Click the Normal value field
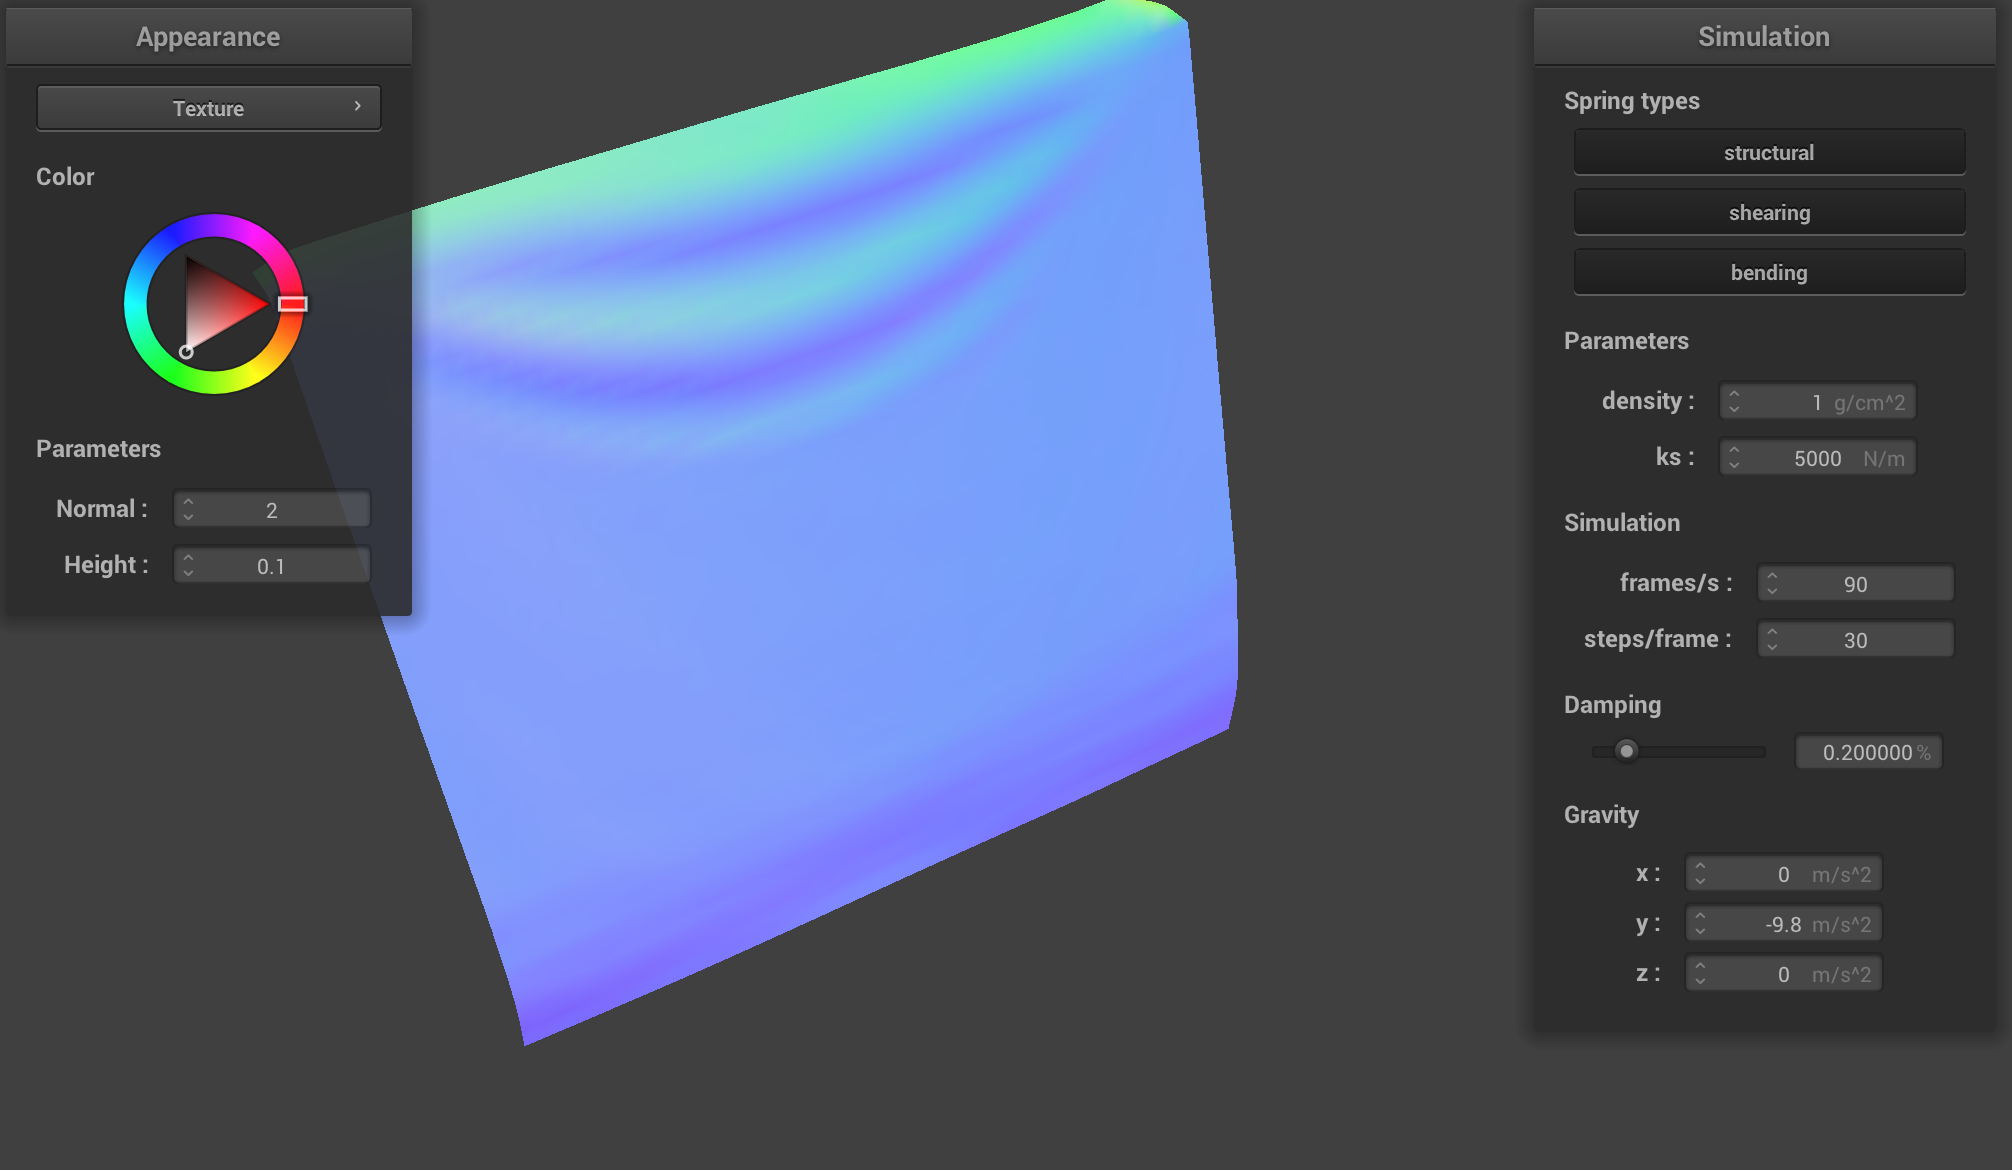This screenshot has width=2012, height=1170. (x=272, y=509)
